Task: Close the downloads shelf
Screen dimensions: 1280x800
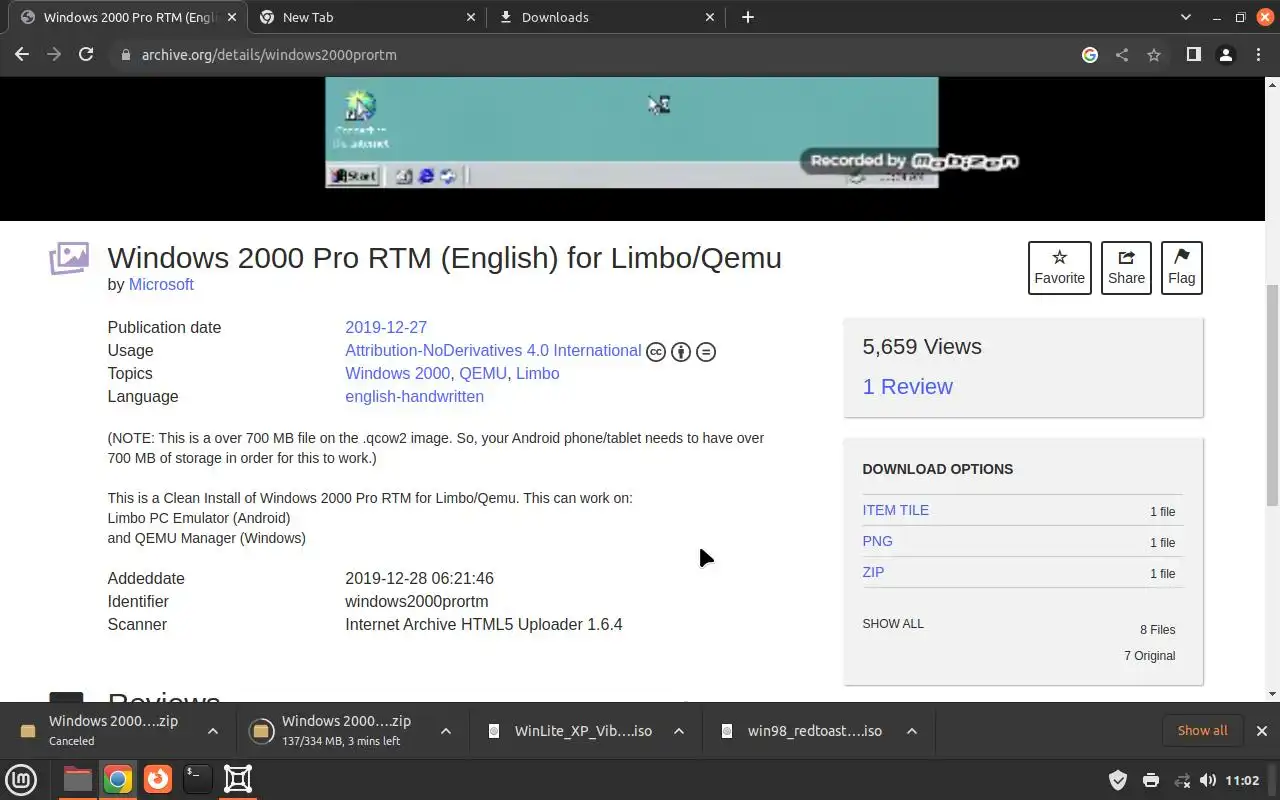Action: tap(1261, 731)
